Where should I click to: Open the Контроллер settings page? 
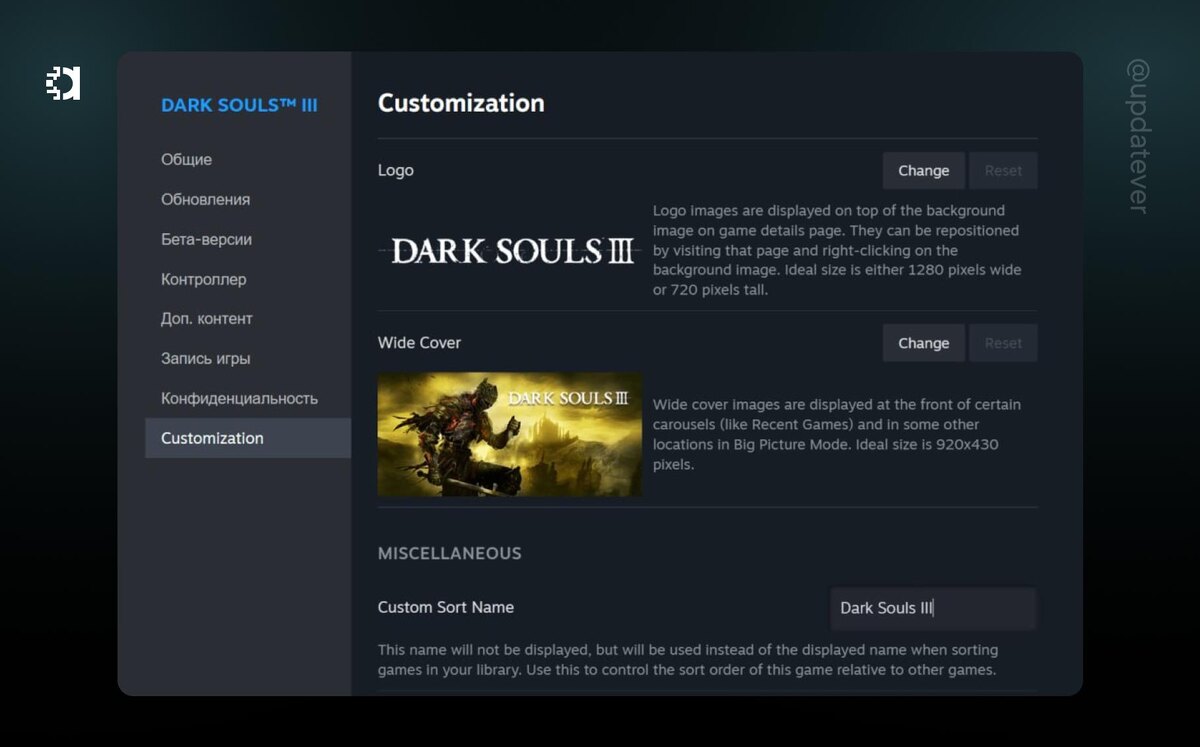pyautogui.click(x=203, y=279)
